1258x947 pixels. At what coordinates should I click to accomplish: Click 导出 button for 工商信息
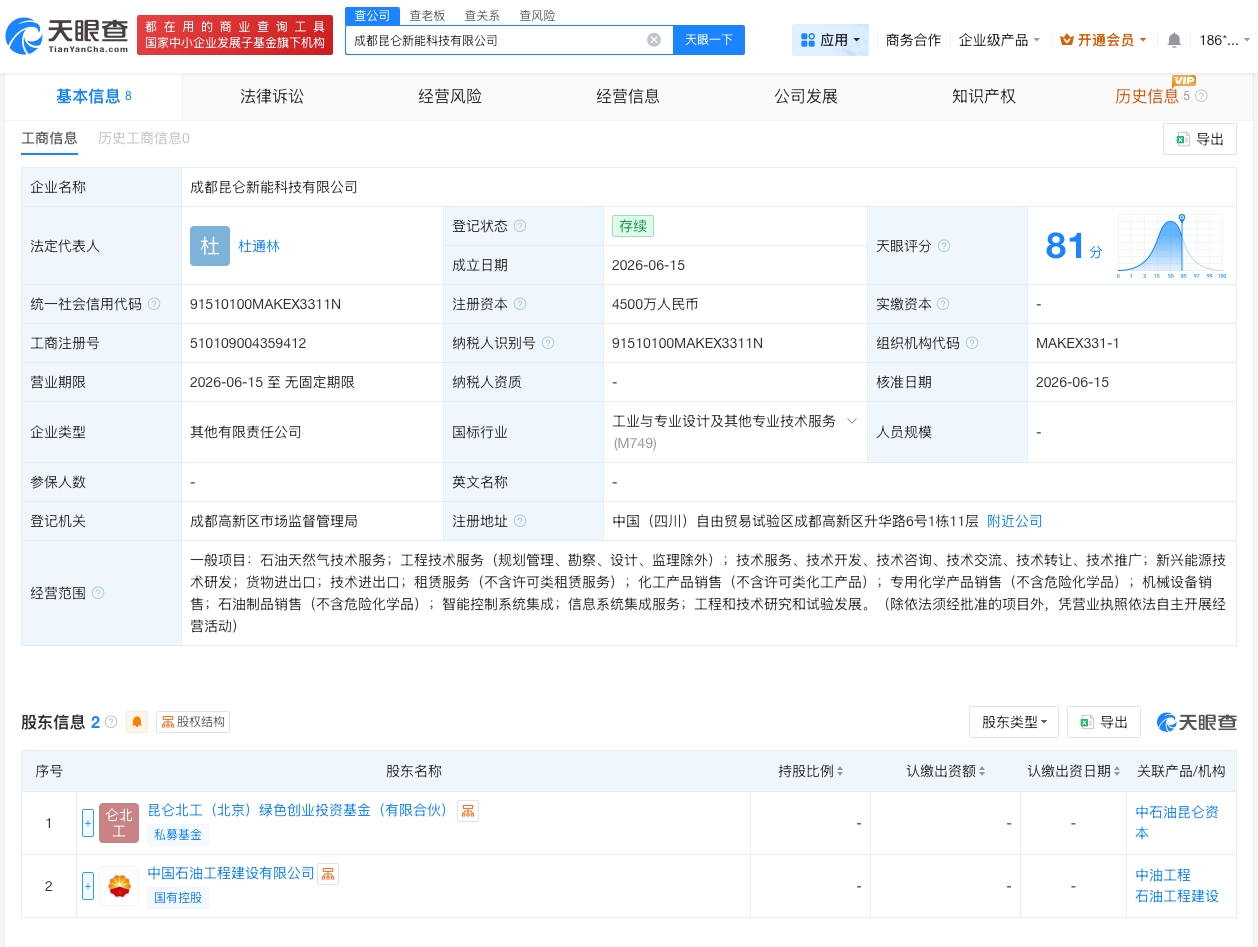1200,139
